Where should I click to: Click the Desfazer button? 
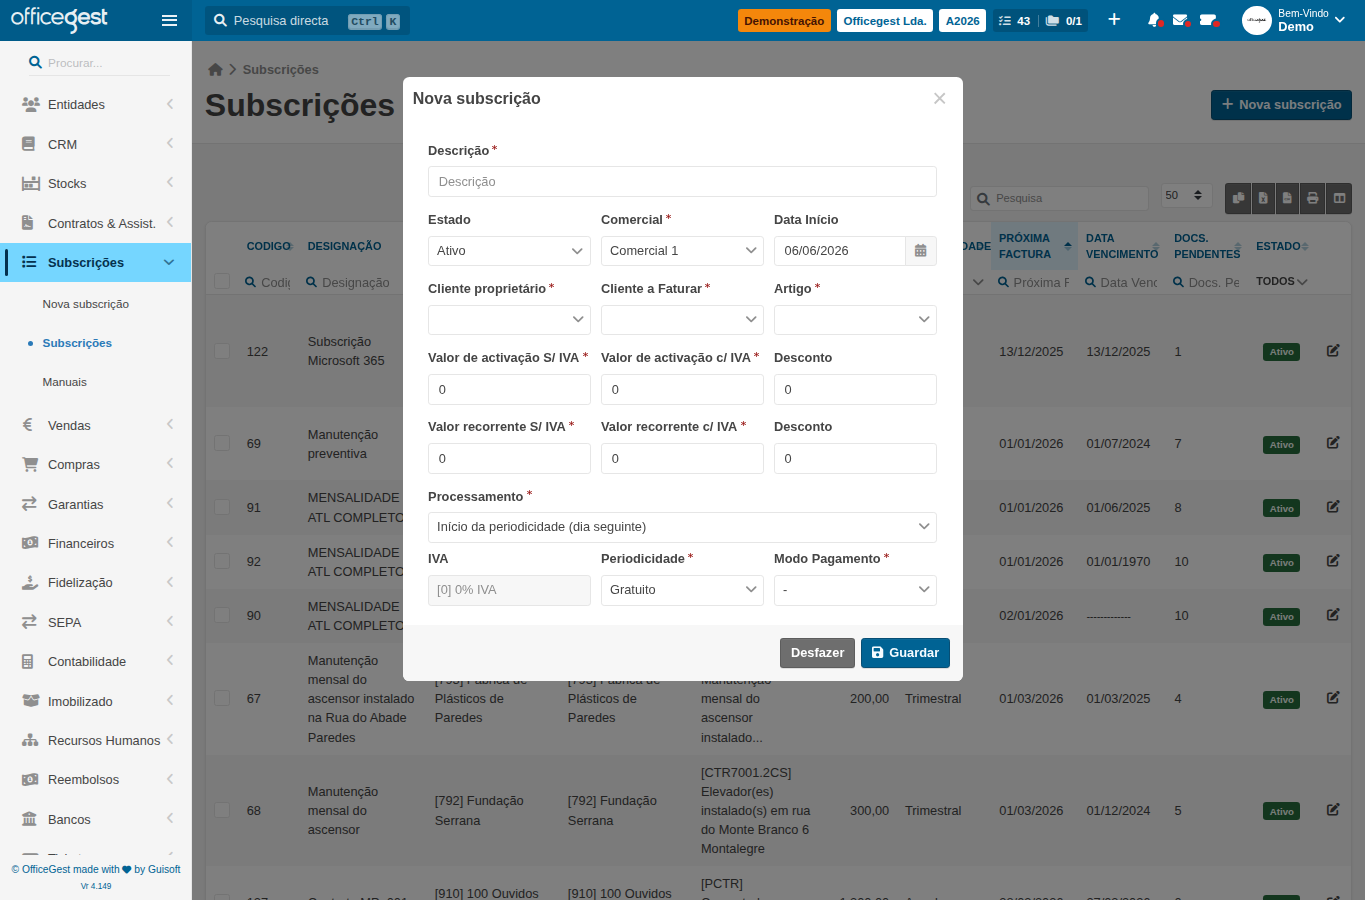817,653
